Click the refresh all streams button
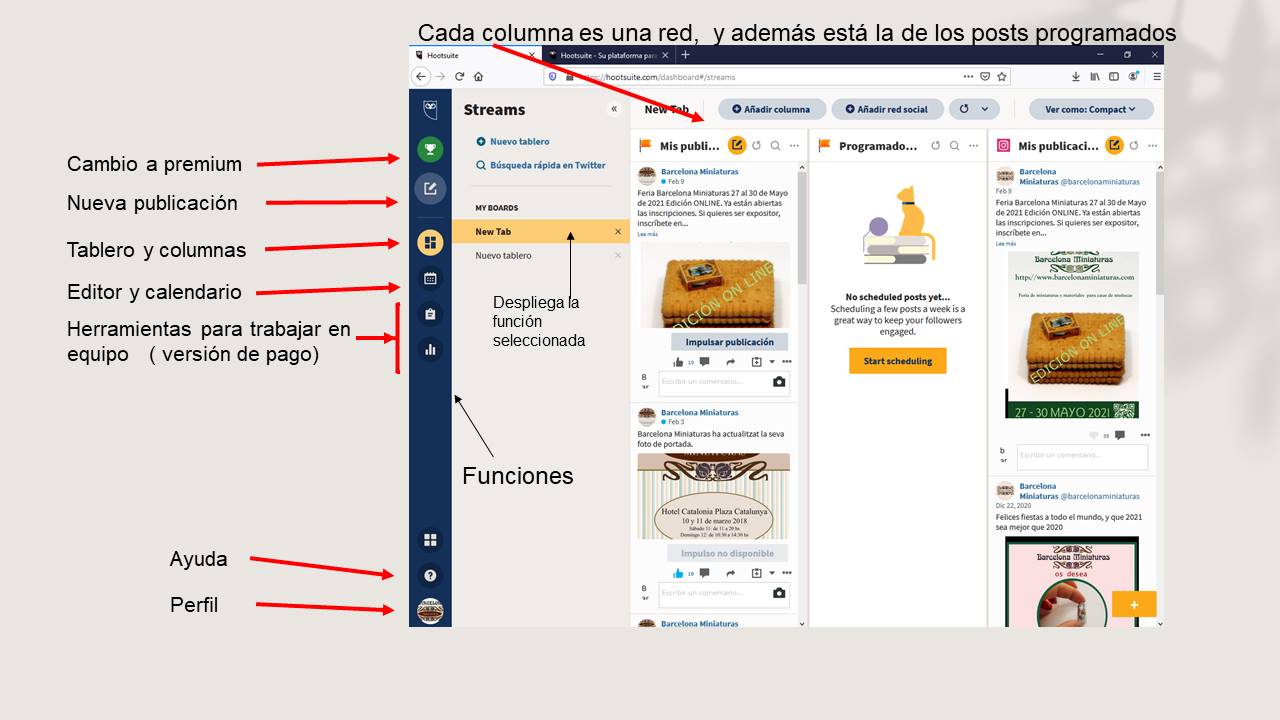The height and width of the screenshot is (720, 1280). 964,109
